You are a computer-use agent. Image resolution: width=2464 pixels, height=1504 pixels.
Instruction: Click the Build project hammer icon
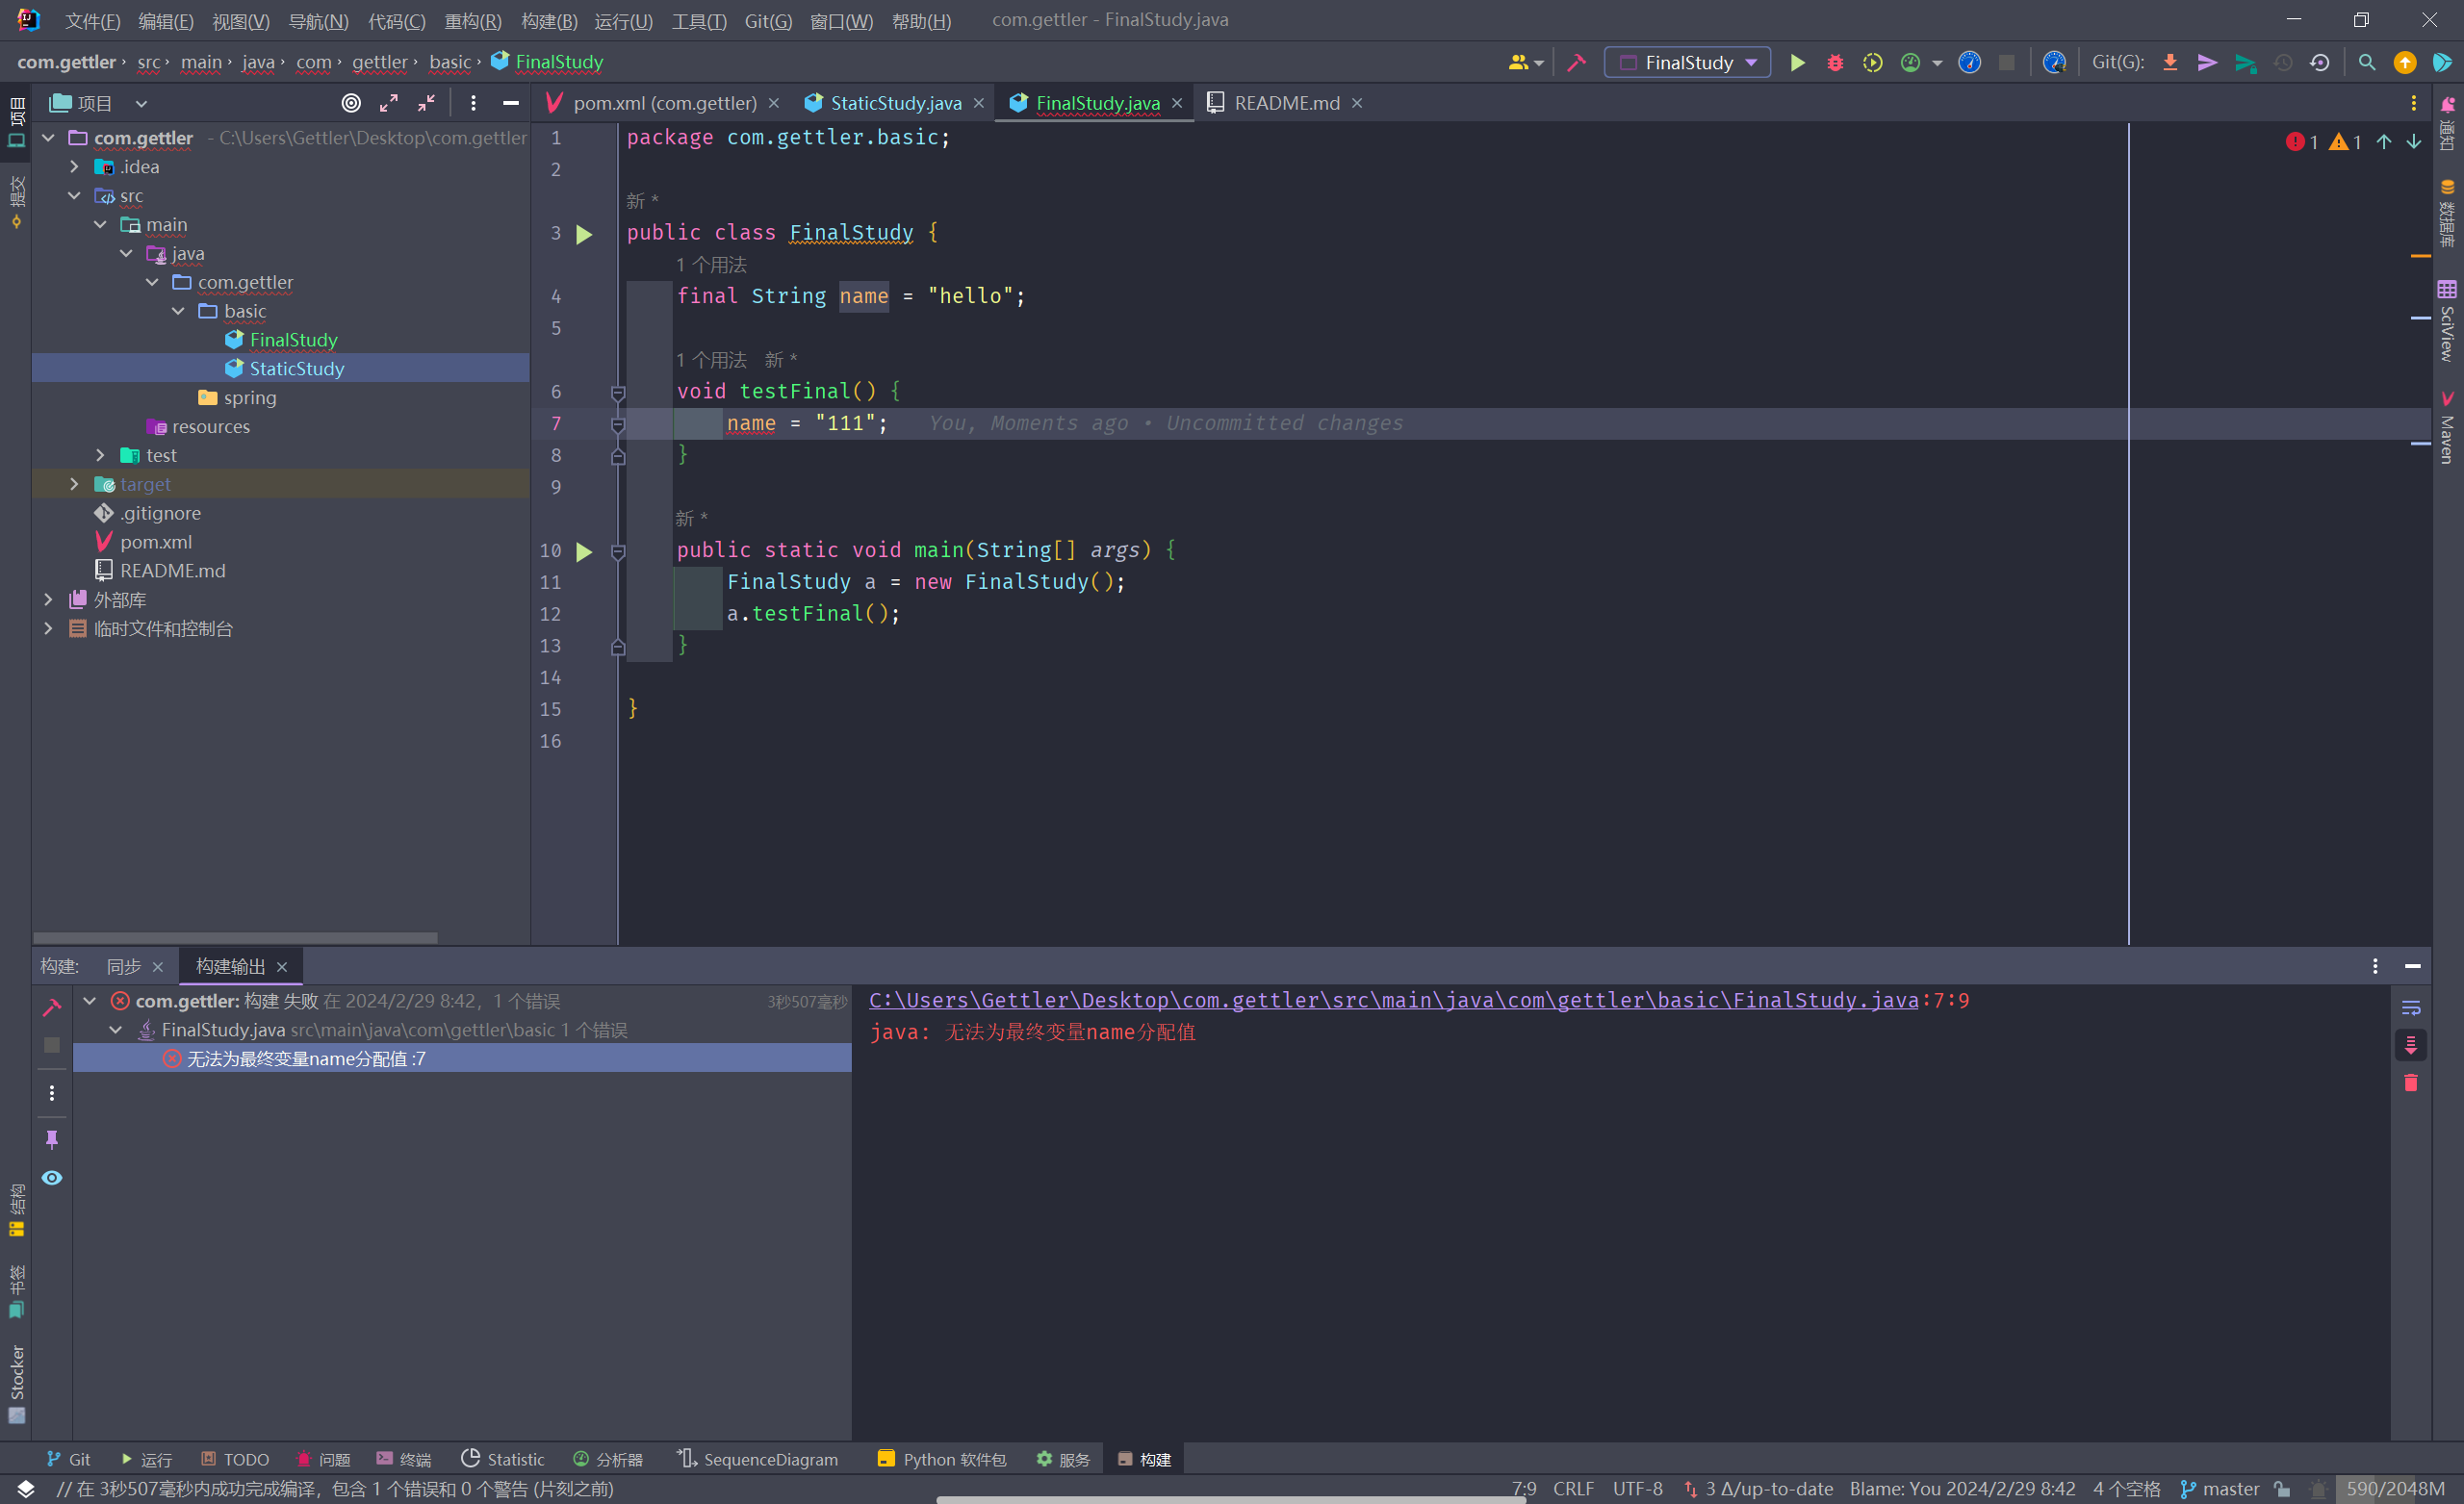pos(1576,62)
